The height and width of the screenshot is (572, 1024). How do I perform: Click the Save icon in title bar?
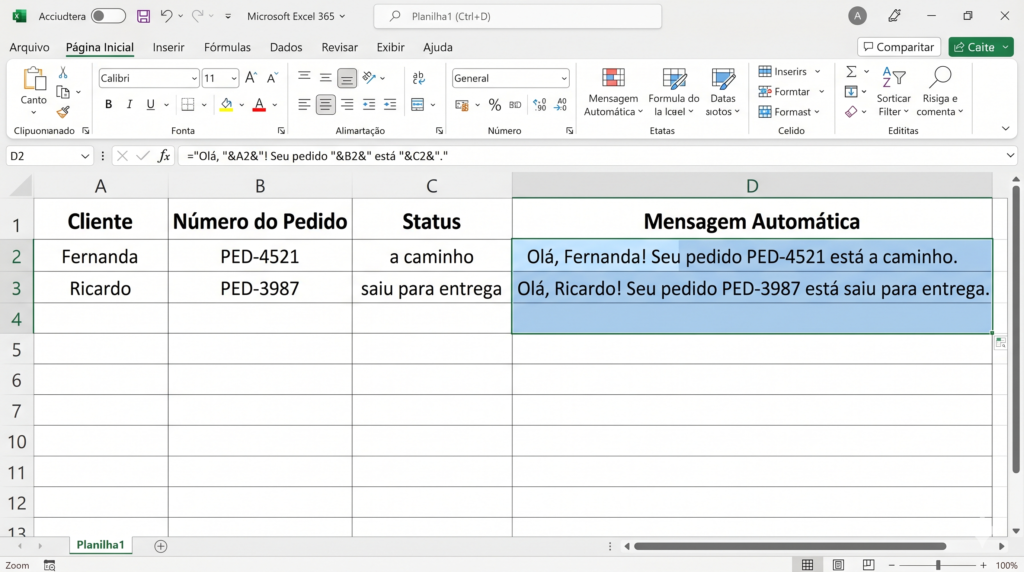[143, 16]
